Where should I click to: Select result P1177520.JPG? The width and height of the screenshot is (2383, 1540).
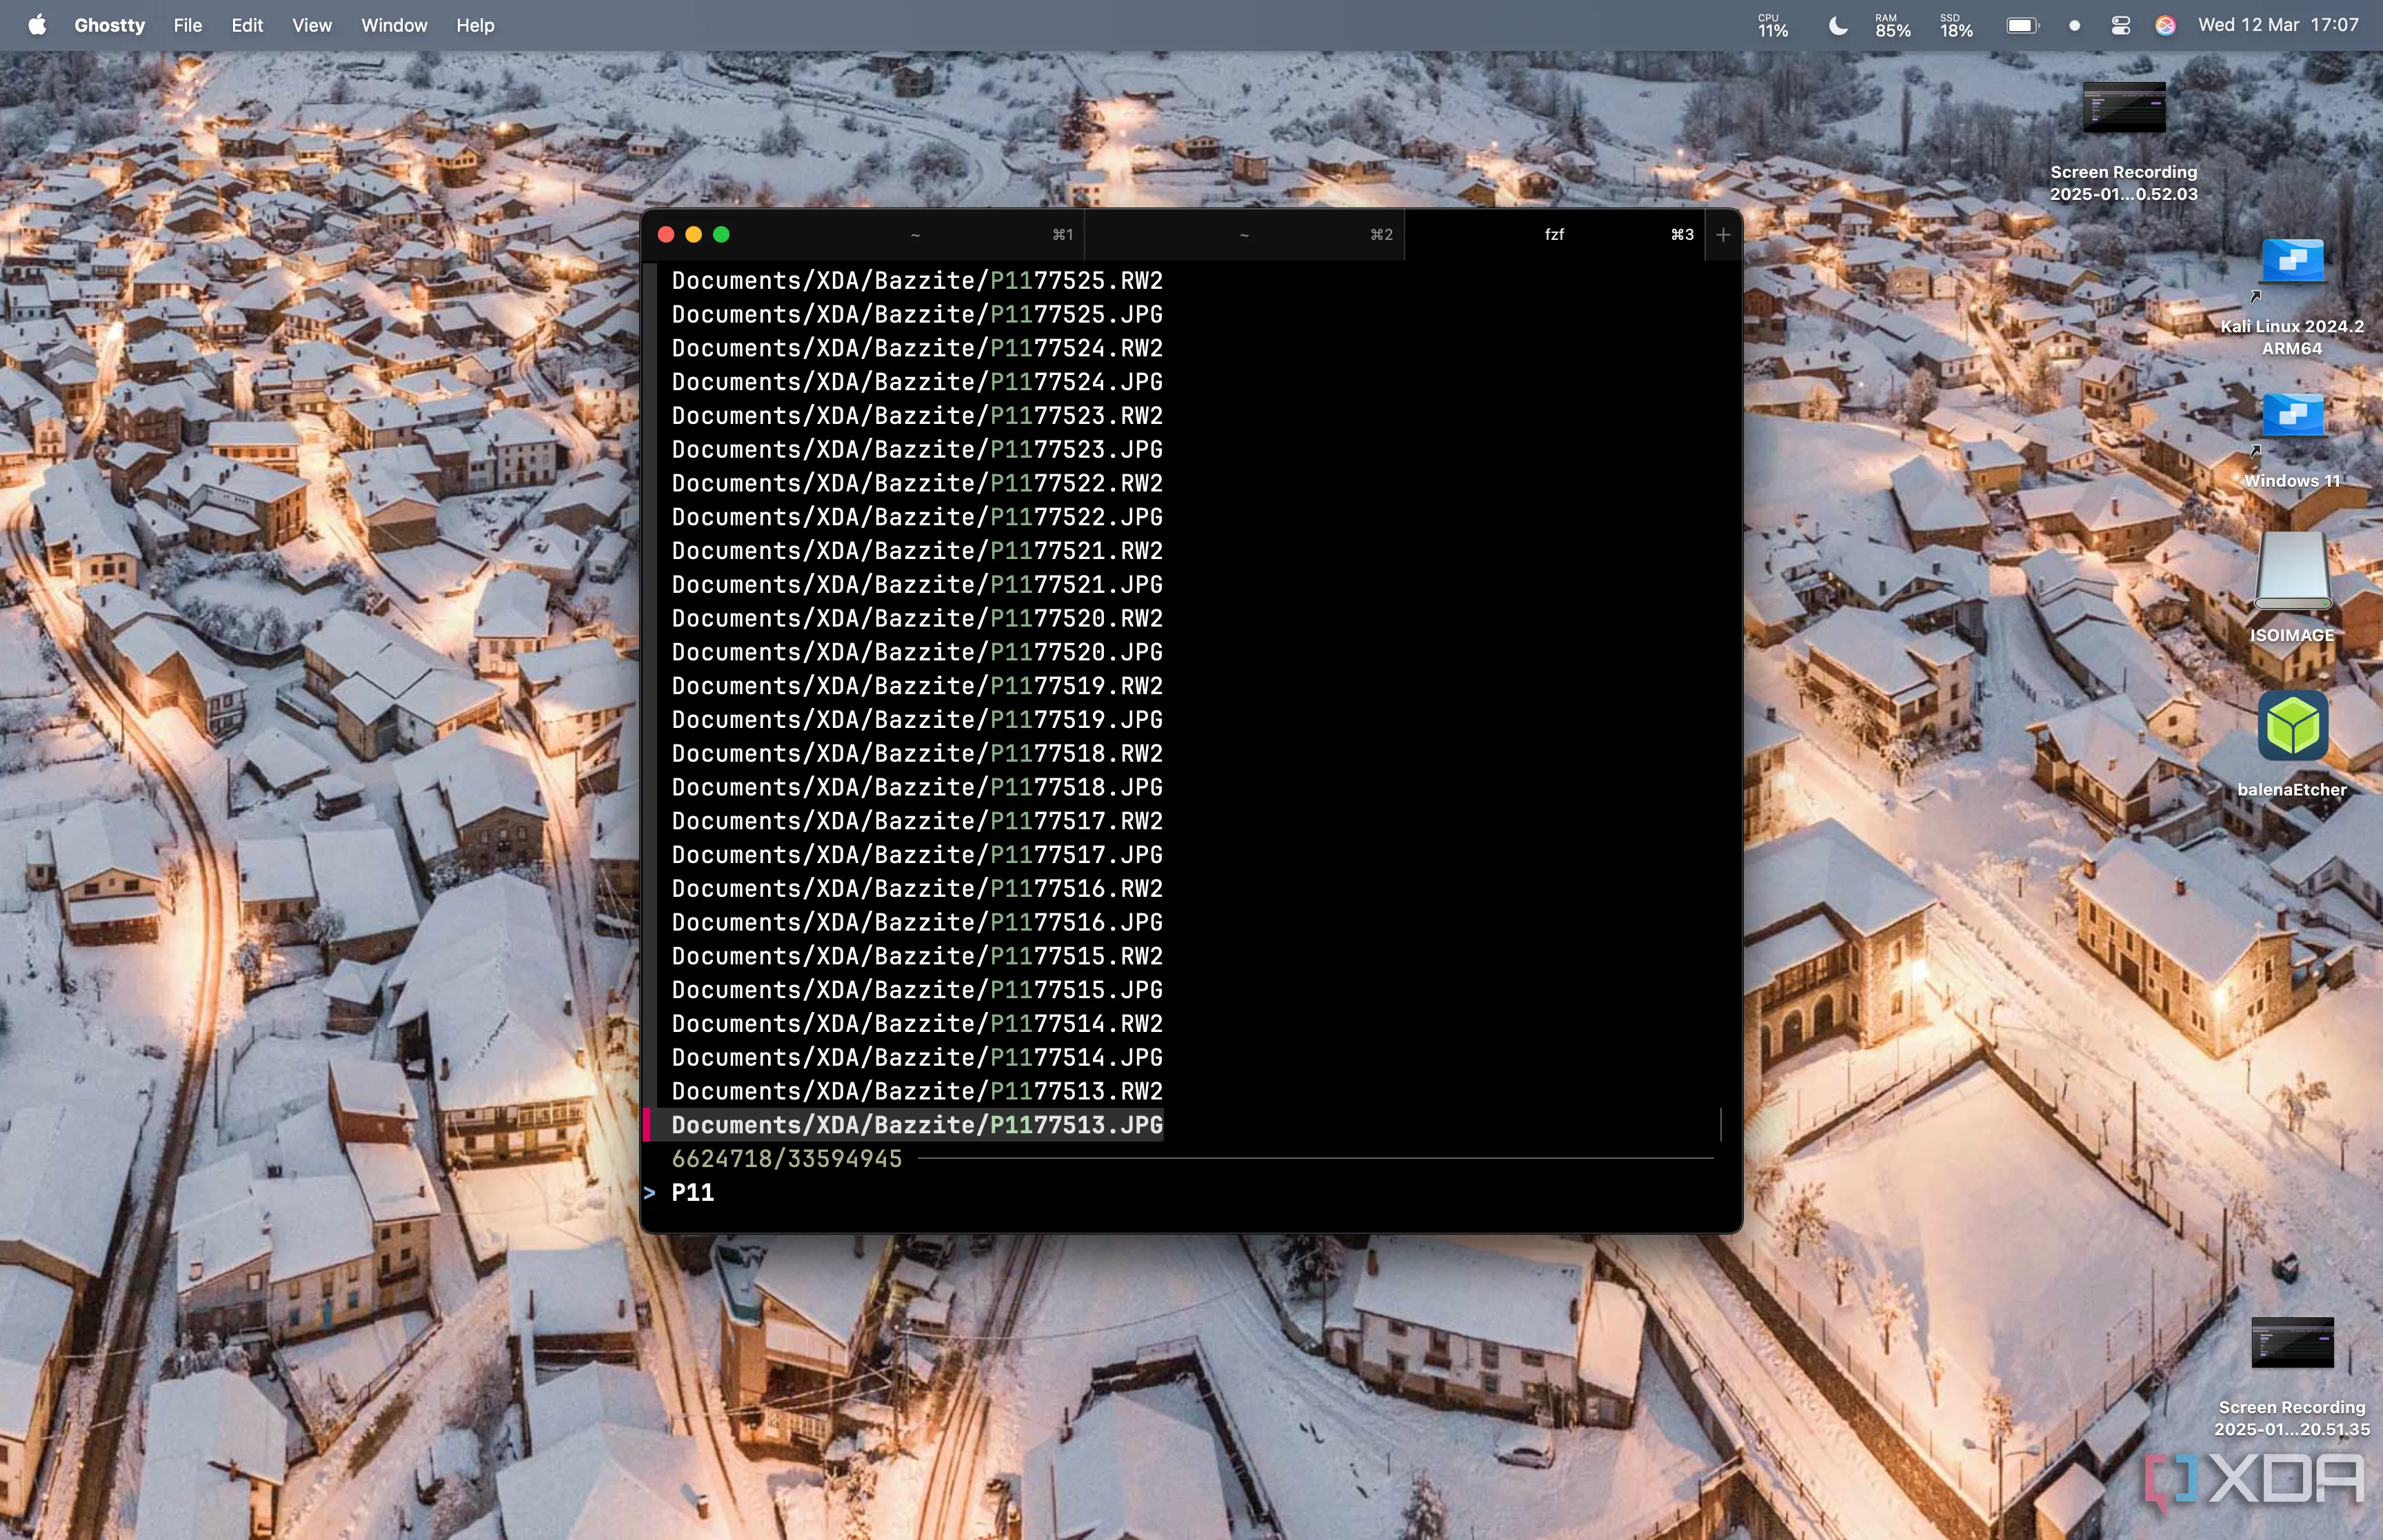point(917,652)
